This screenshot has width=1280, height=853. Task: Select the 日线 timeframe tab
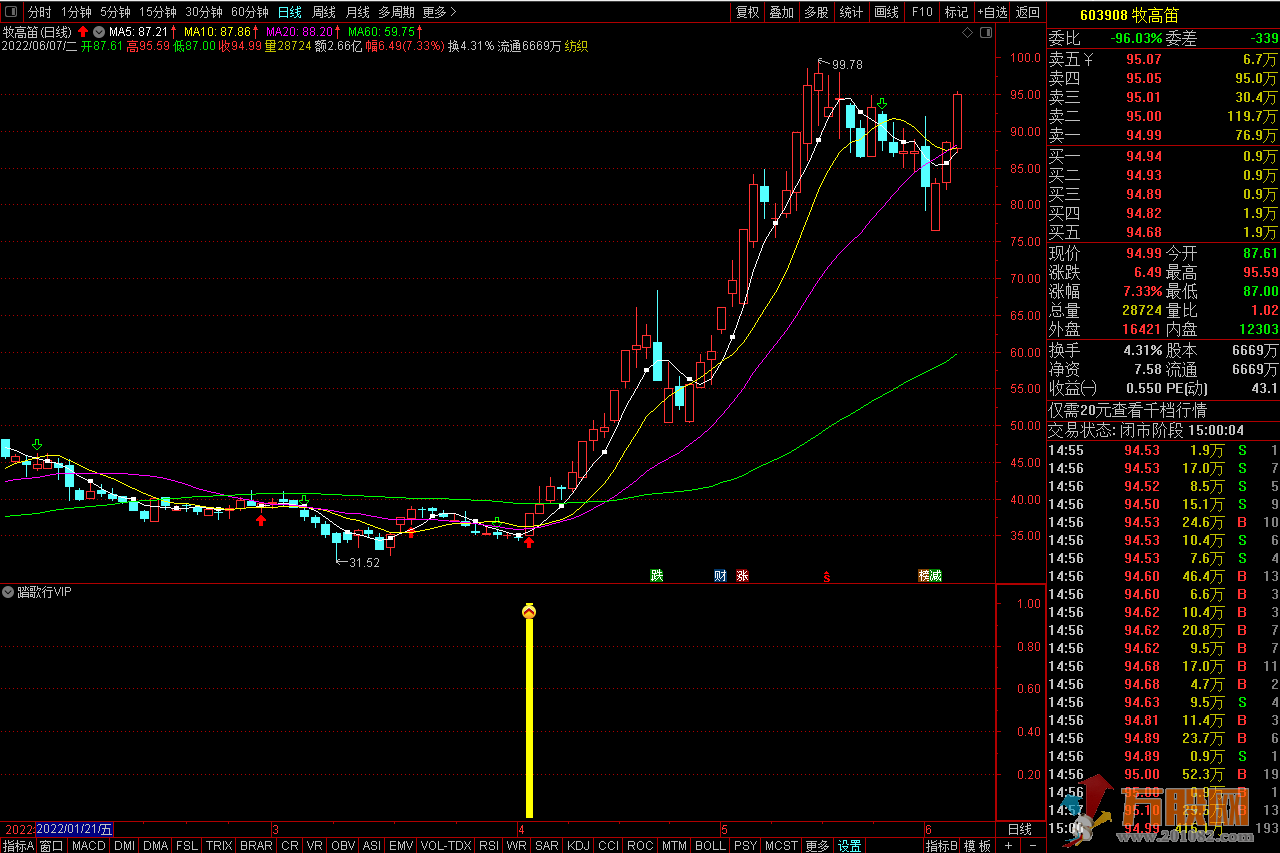(x=289, y=12)
